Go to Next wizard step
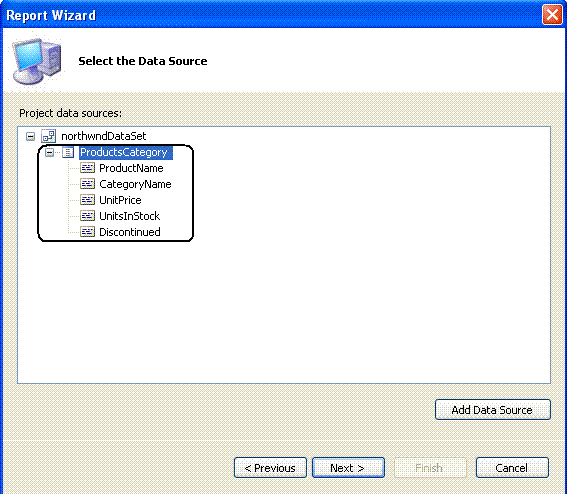This screenshot has height=494, width=568. (x=348, y=468)
